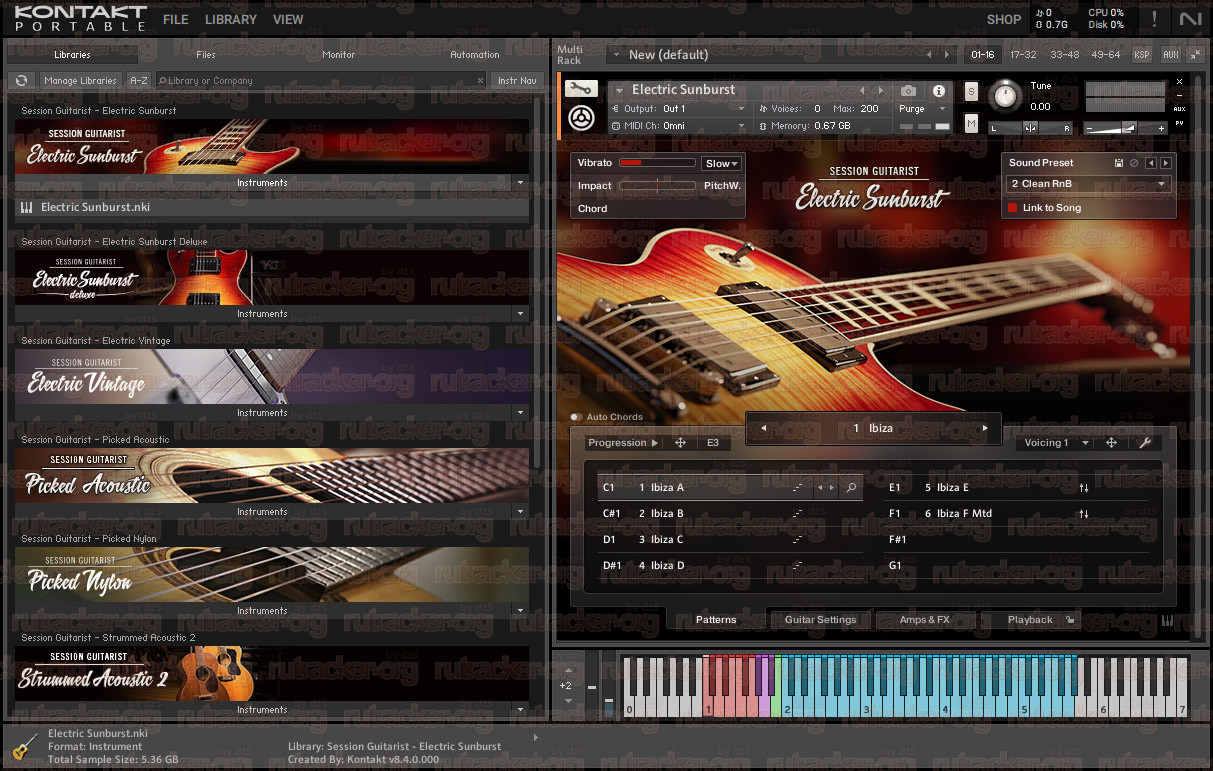
Task: Show instrument info with the i icon
Action: click(939, 90)
